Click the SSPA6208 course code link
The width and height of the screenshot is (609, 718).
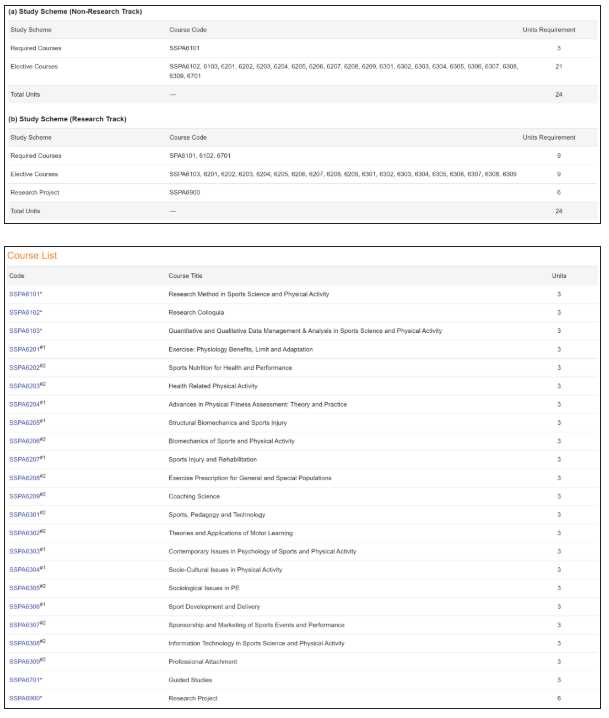pyautogui.click(x=25, y=478)
